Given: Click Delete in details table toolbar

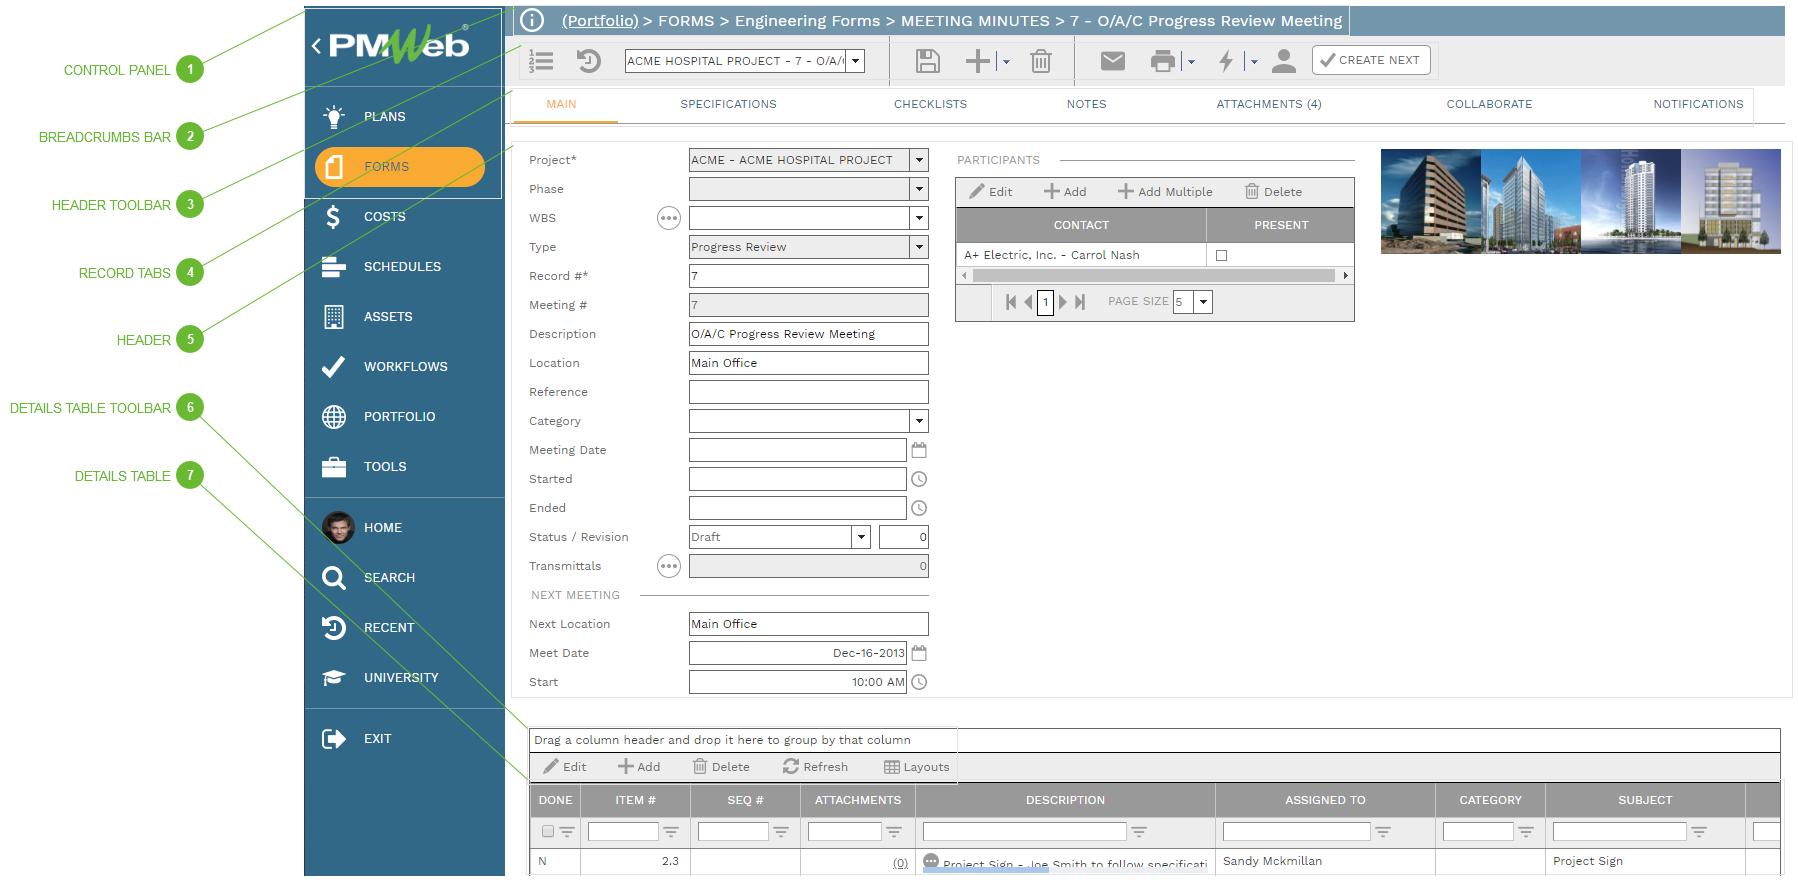Looking at the screenshot, I should click(721, 767).
